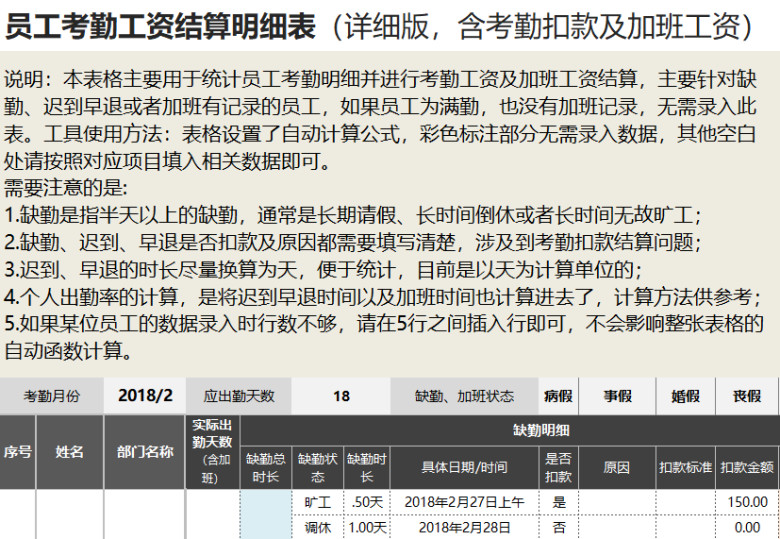Click the 缺勤、加班状态 label cell
This screenshot has height=539, width=780.
click(465, 396)
